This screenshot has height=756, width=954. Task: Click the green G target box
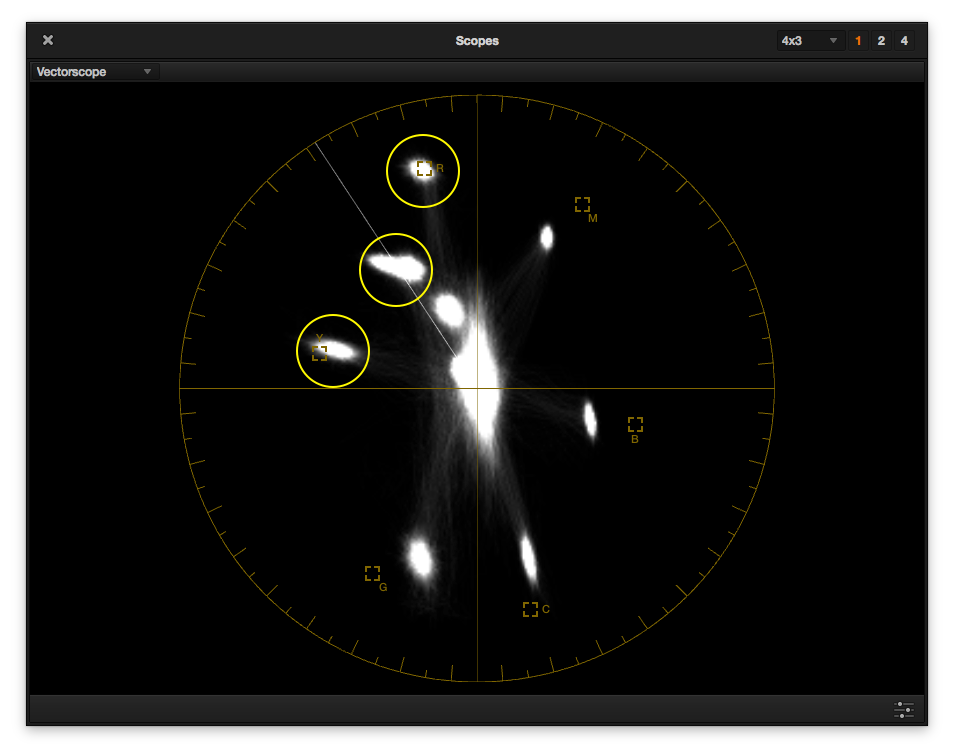372,573
